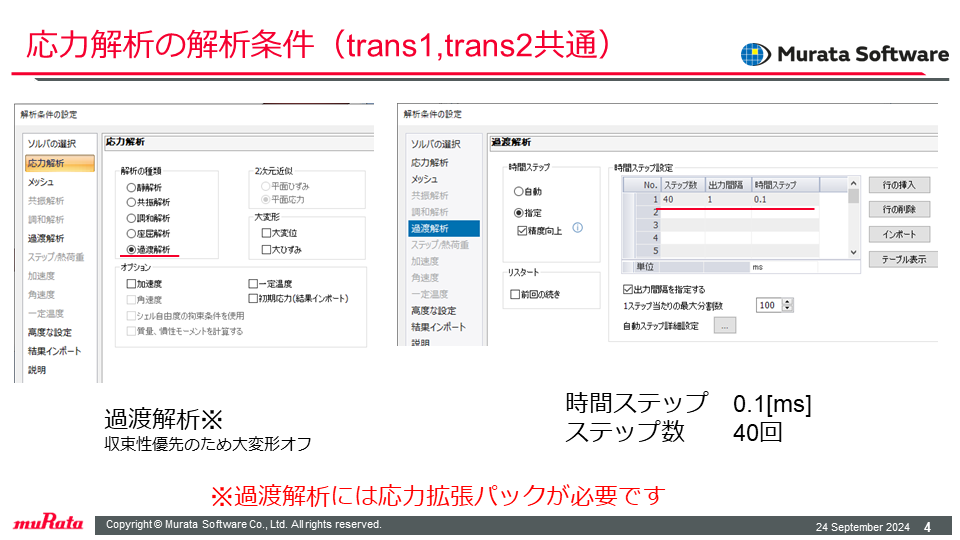
Task: Select highlighted 過渡解析 tab in right dialog
Action: 444,228
